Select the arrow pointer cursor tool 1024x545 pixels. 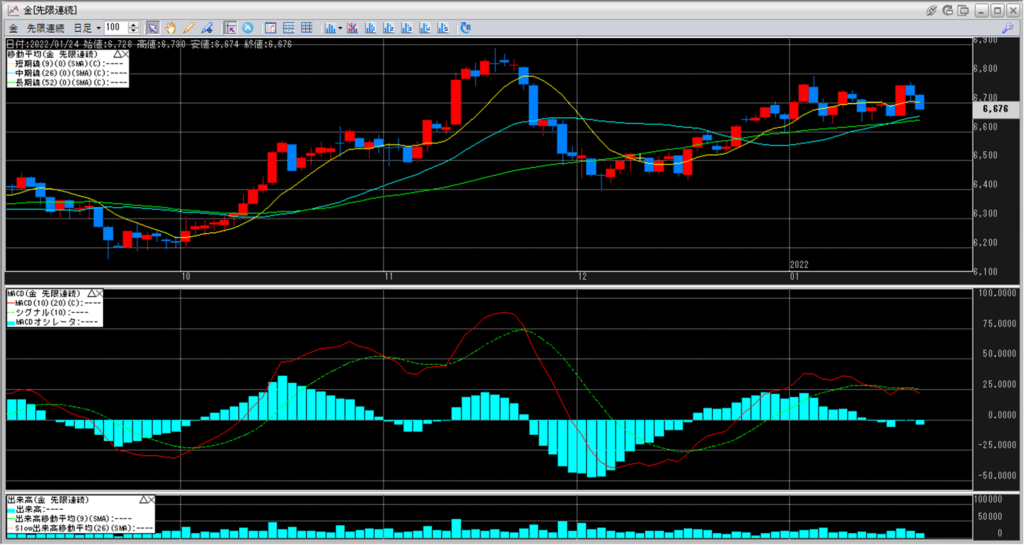(x=152, y=27)
